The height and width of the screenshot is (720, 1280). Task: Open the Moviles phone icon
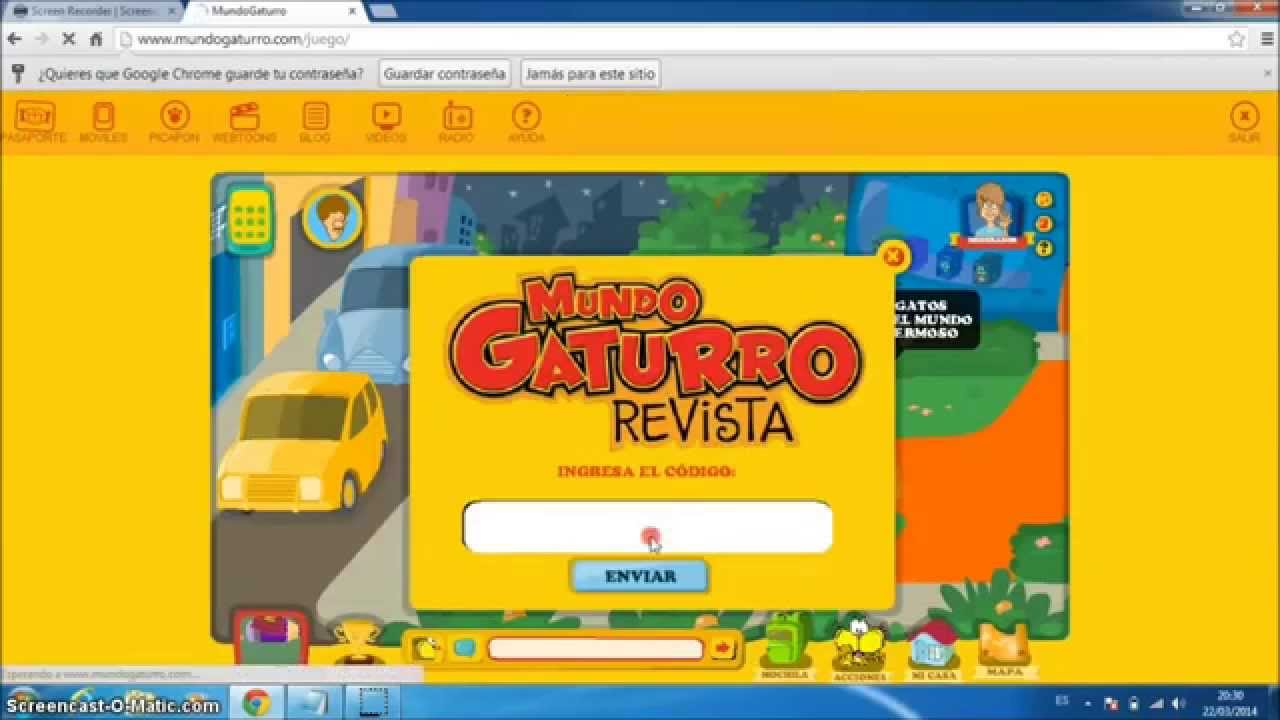(104, 122)
